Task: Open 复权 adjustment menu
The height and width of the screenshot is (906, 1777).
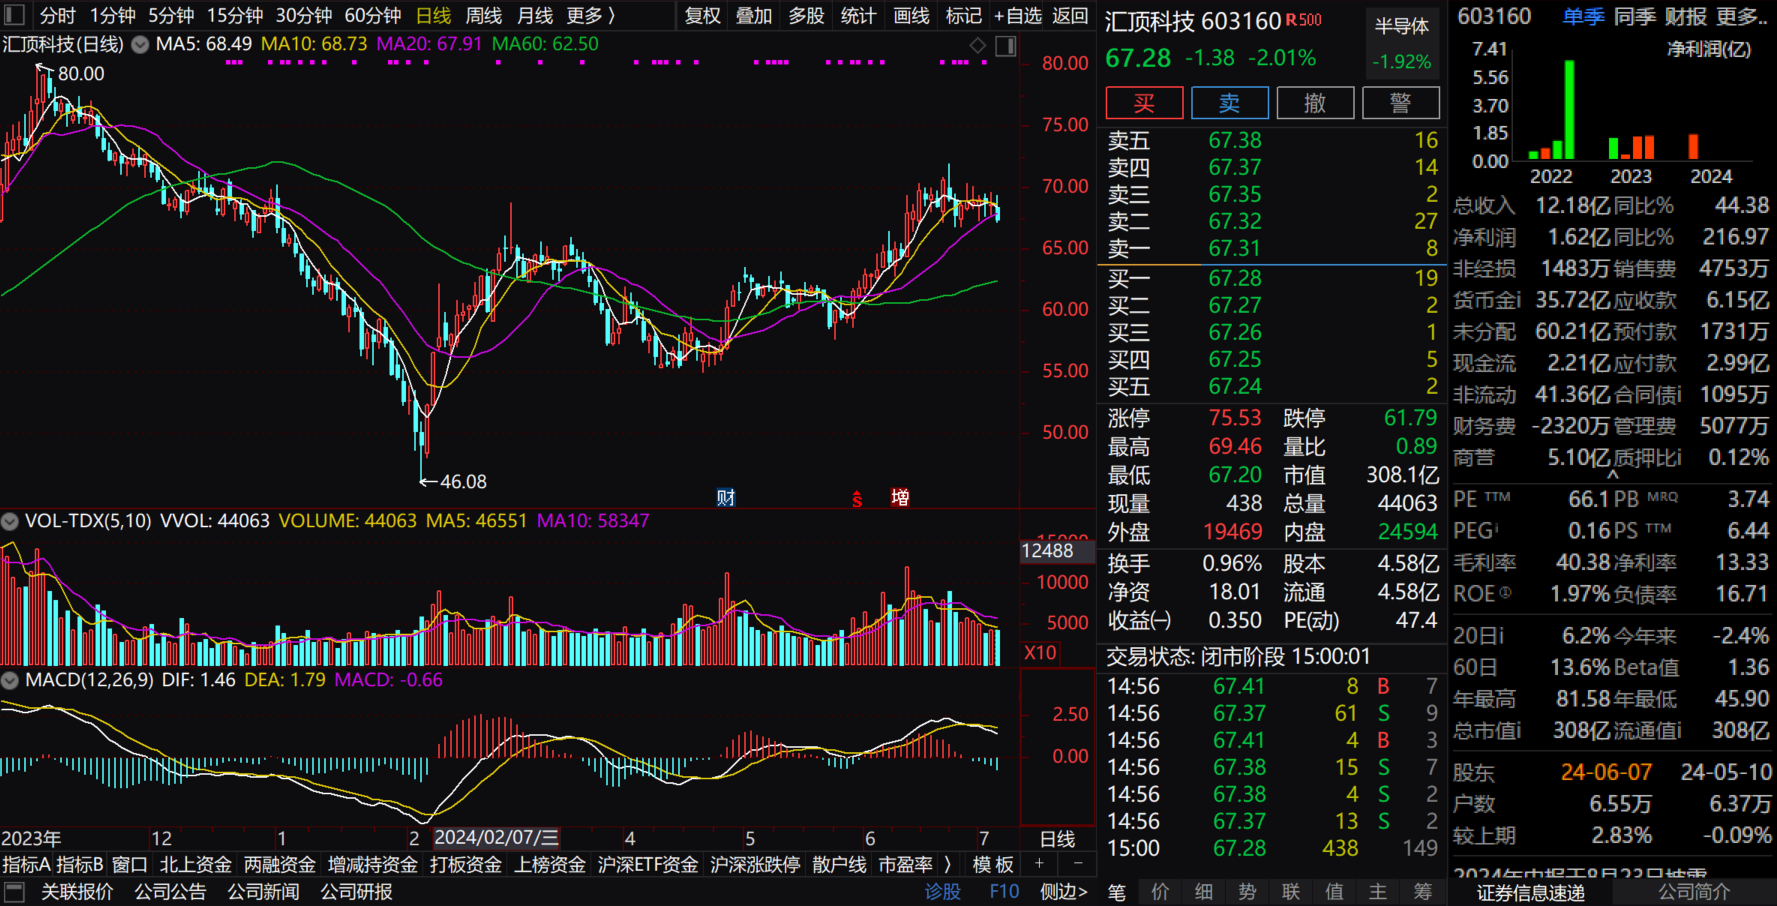Action: (703, 16)
